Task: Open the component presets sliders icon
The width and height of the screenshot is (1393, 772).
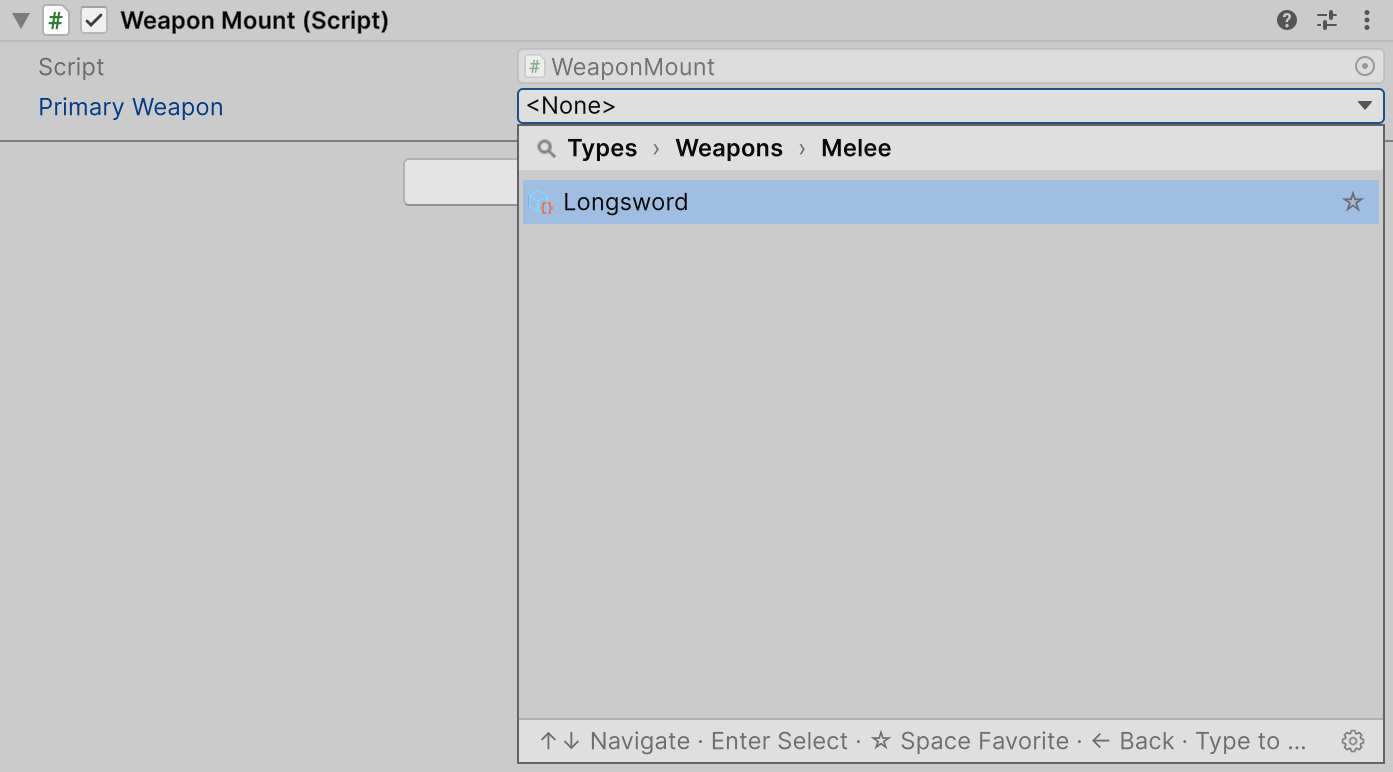Action: (x=1327, y=20)
